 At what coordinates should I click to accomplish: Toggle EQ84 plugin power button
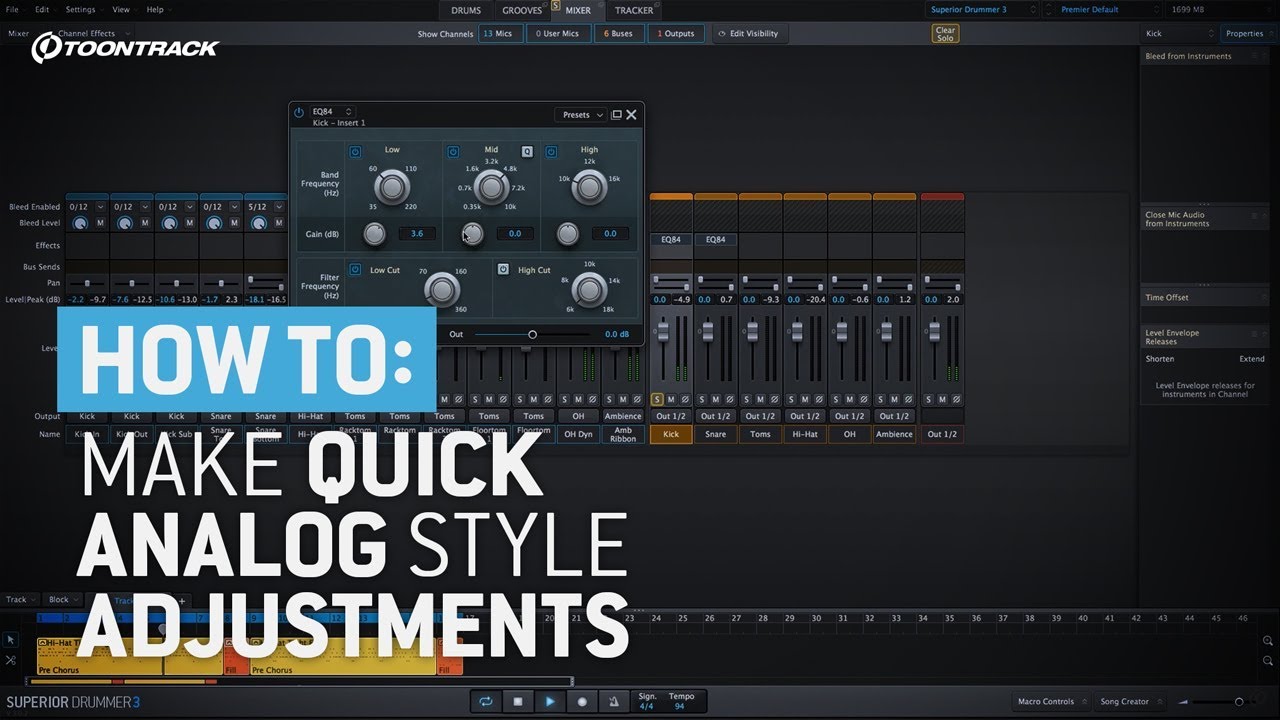pos(299,114)
